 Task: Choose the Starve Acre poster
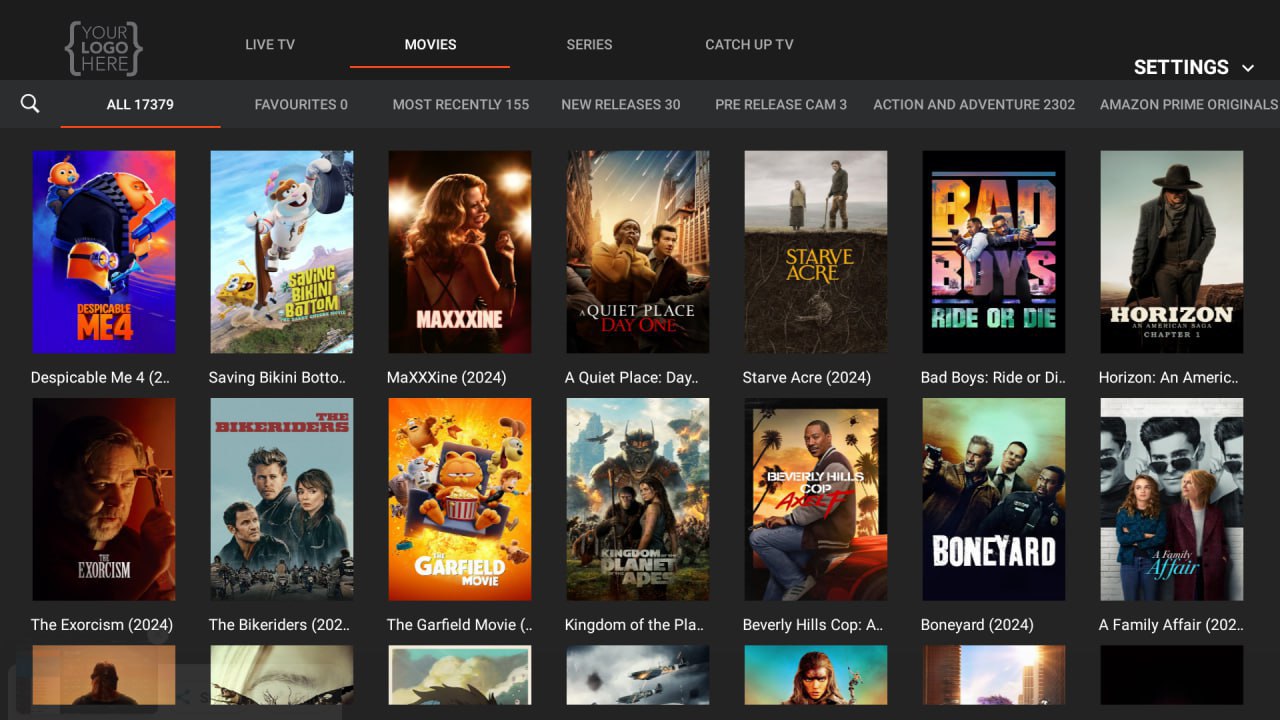click(x=816, y=252)
